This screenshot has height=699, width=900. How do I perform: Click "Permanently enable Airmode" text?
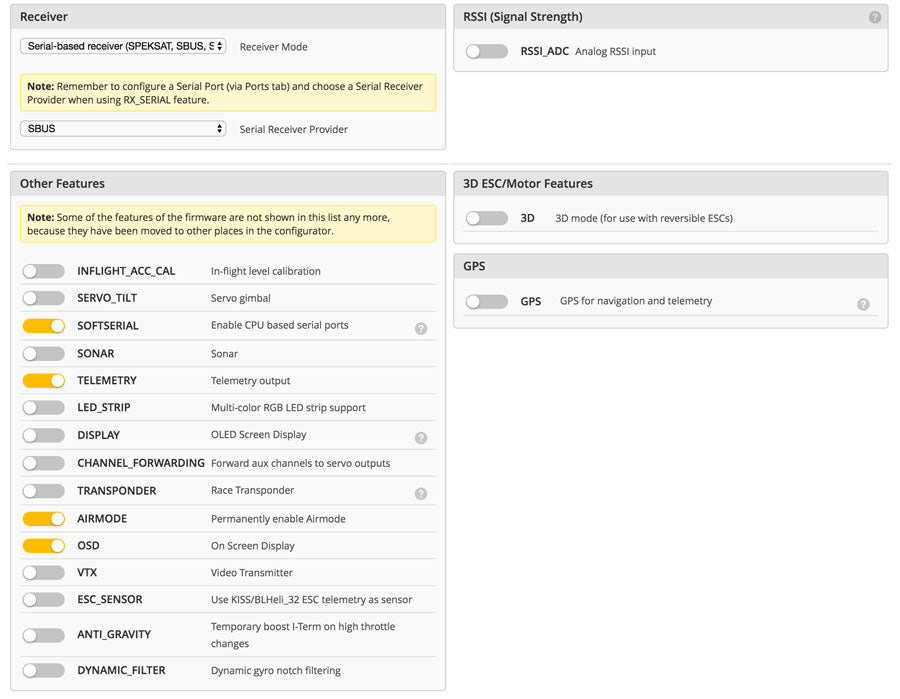[278, 519]
